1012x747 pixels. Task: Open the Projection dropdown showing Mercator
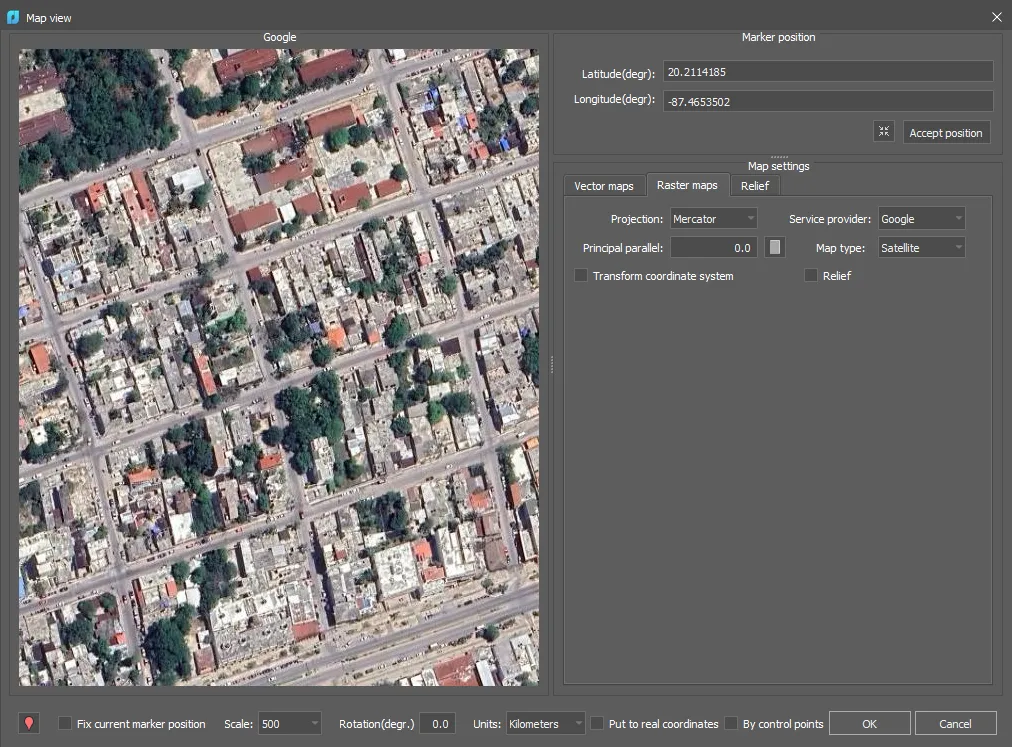click(713, 218)
